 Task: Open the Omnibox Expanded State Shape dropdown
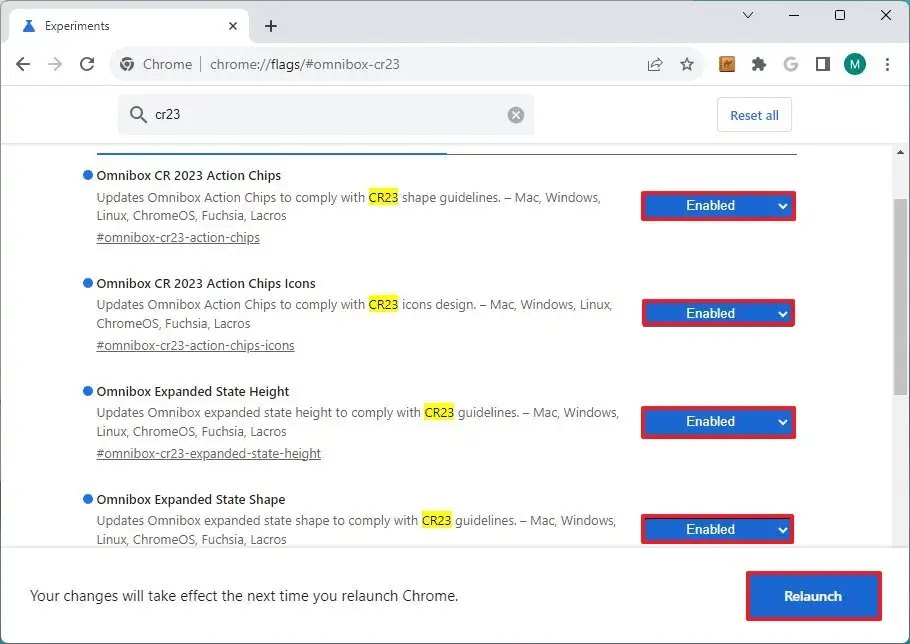717,529
